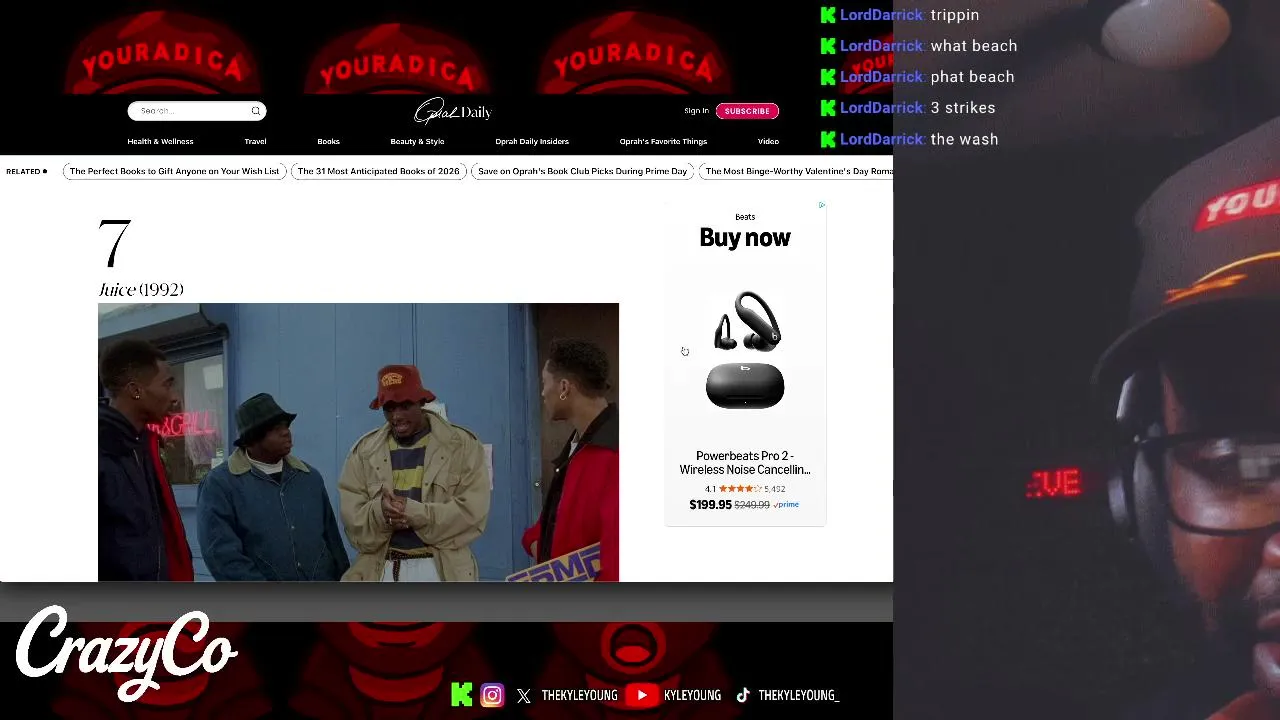Go to the Video section
1280x720 pixels.
[x=768, y=141]
